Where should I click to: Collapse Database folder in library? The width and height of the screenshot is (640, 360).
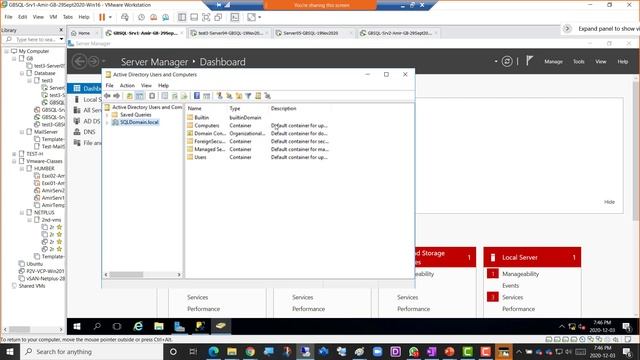[x=22, y=73]
